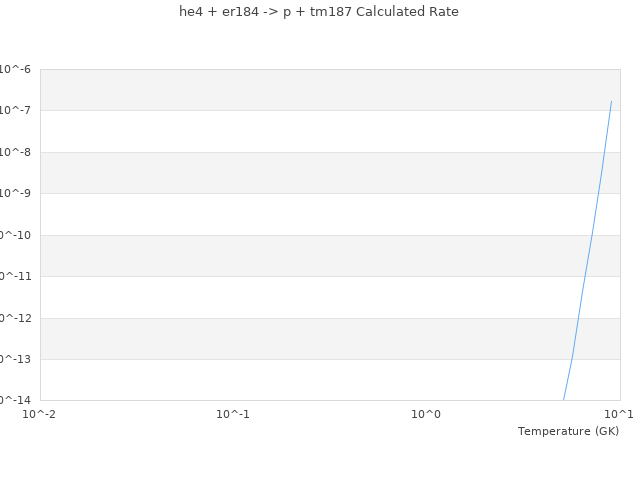640x480 pixels.
Task: Click the blue curve's bottom end at 10^-14
Action: pos(564,399)
